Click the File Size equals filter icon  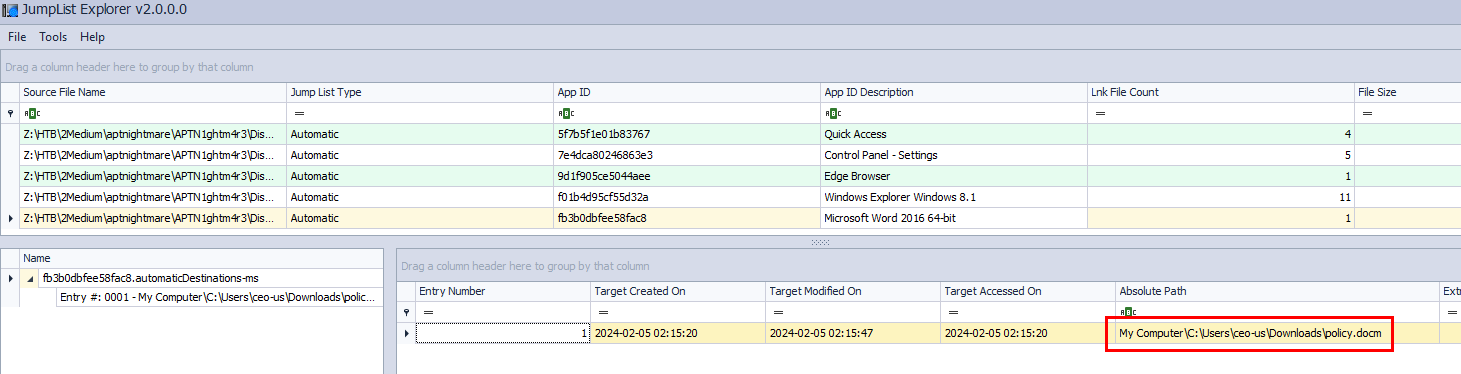click(1366, 114)
